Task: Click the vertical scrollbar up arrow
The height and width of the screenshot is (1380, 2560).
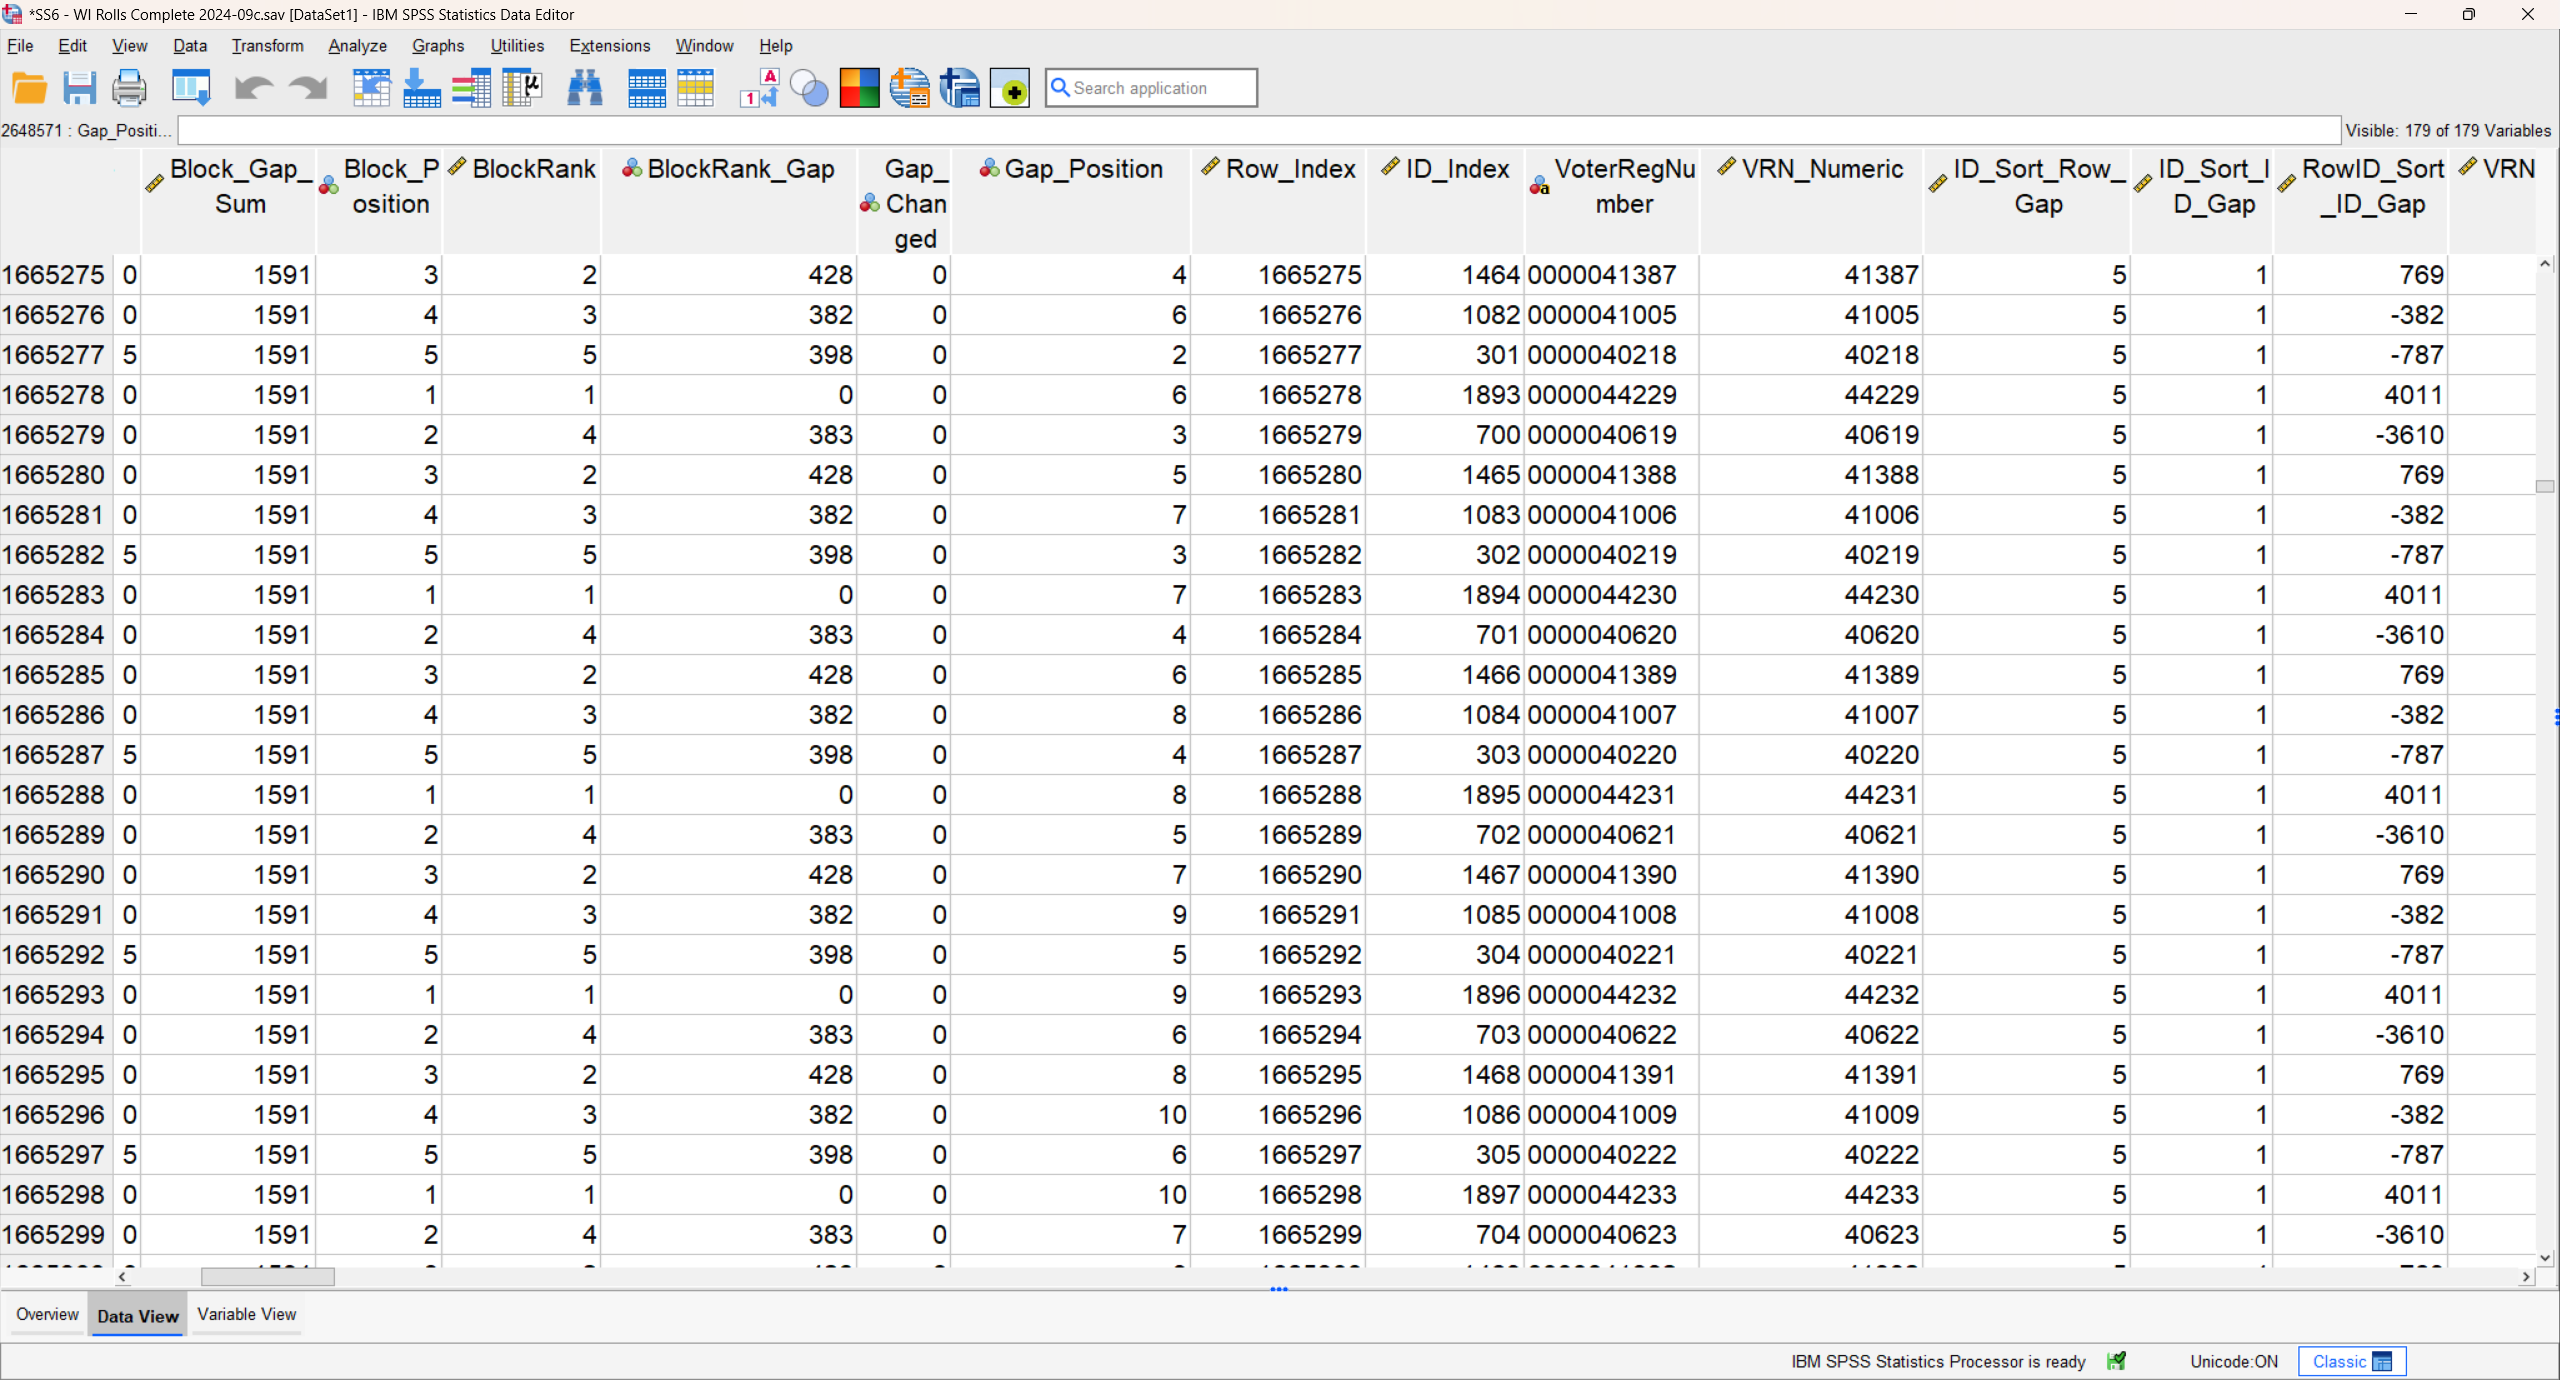Action: [2545, 264]
